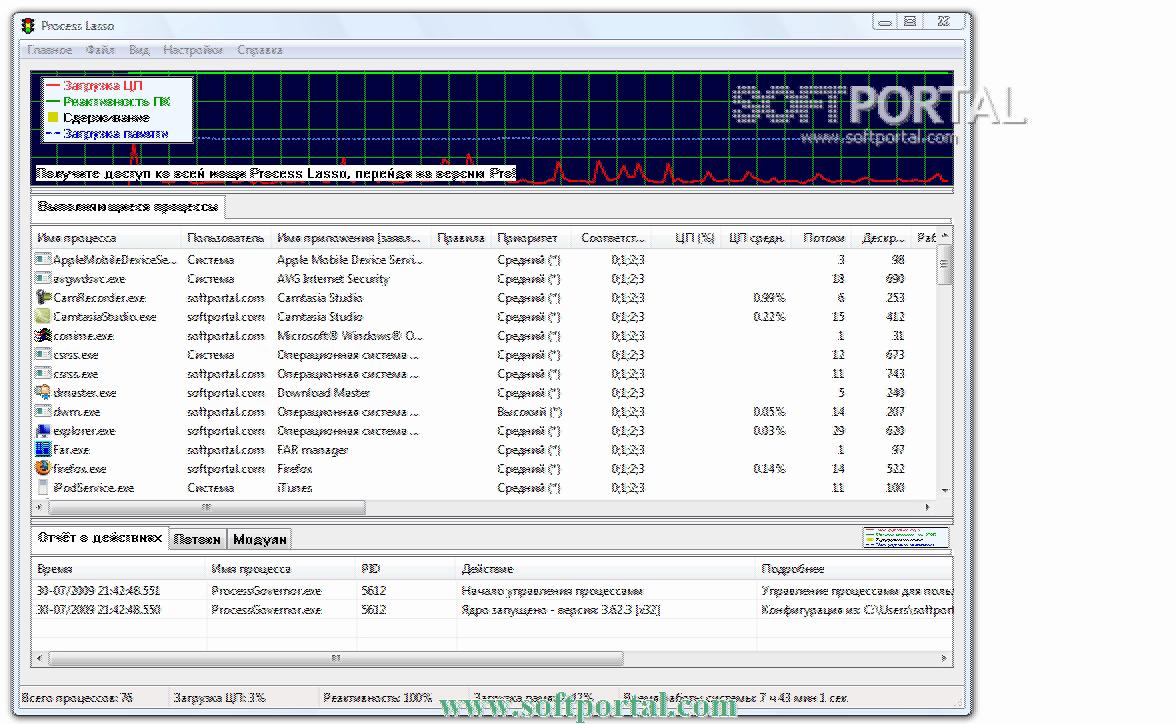Click the avgwdsvc.exe process icon
The image size is (1176, 724).
click(43, 278)
